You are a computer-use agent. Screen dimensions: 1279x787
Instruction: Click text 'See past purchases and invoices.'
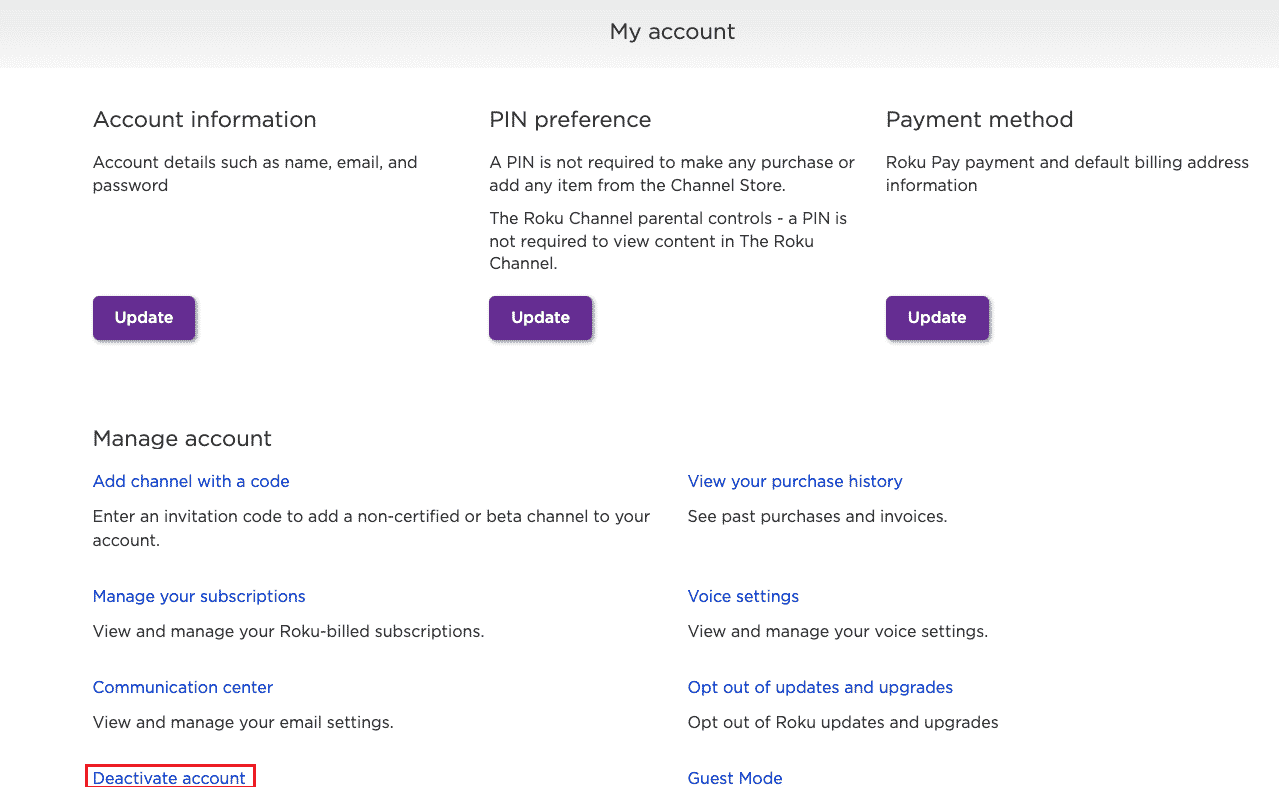(817, 517)
